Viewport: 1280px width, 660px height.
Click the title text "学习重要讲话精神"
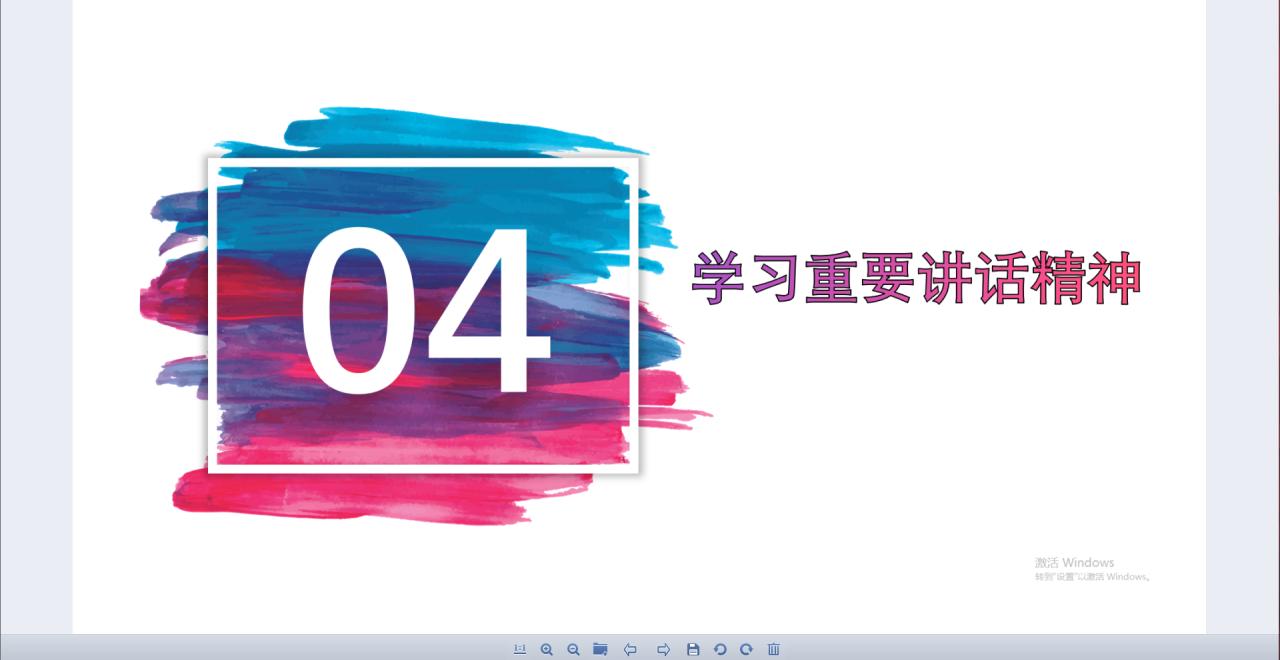click(915, 278)
